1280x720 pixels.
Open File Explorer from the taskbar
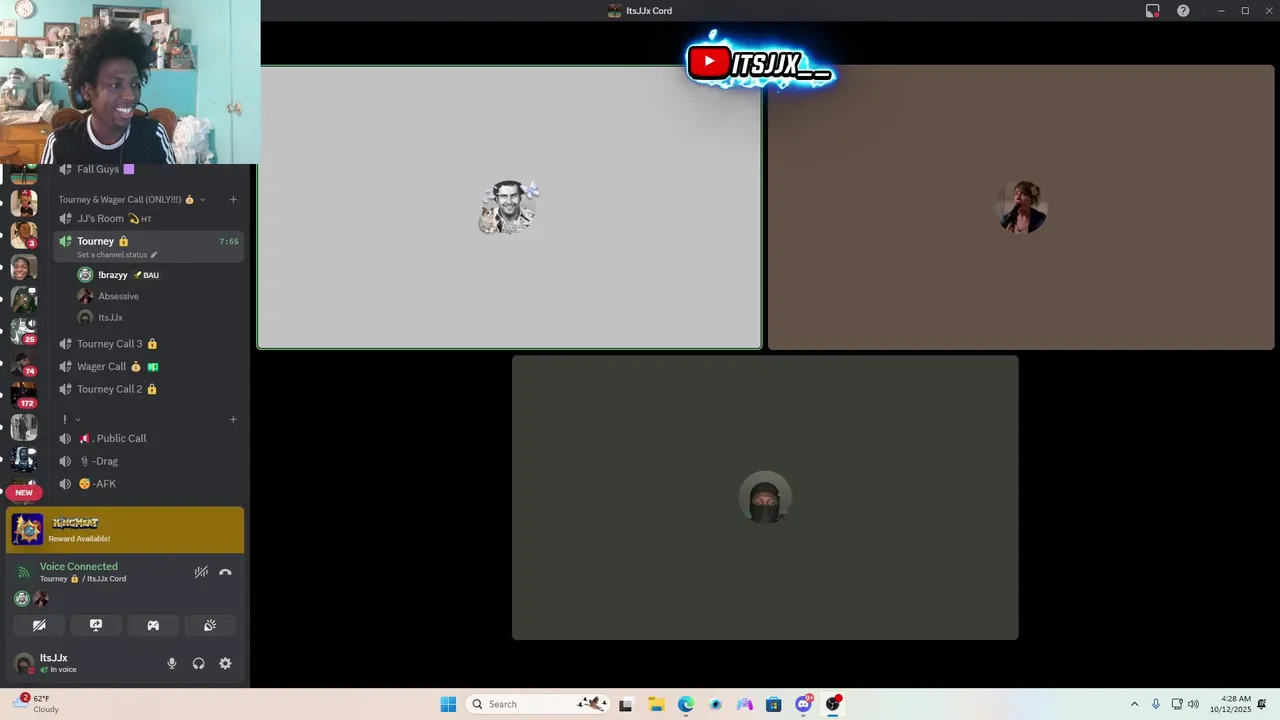click(656, 704)
